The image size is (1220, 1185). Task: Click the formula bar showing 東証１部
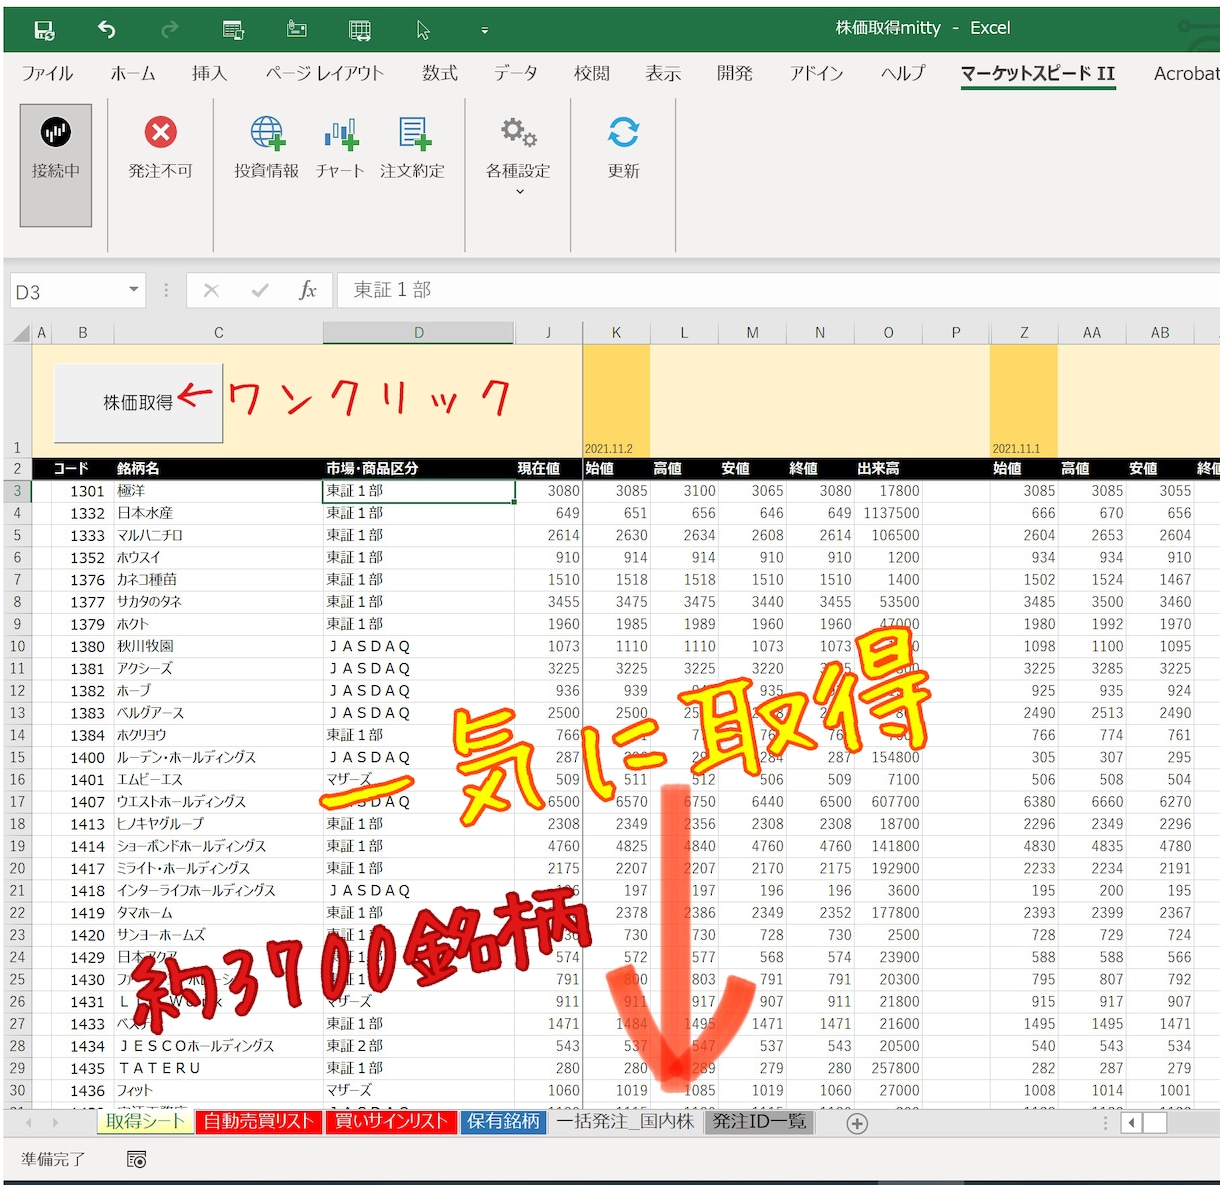coord(778,290)
